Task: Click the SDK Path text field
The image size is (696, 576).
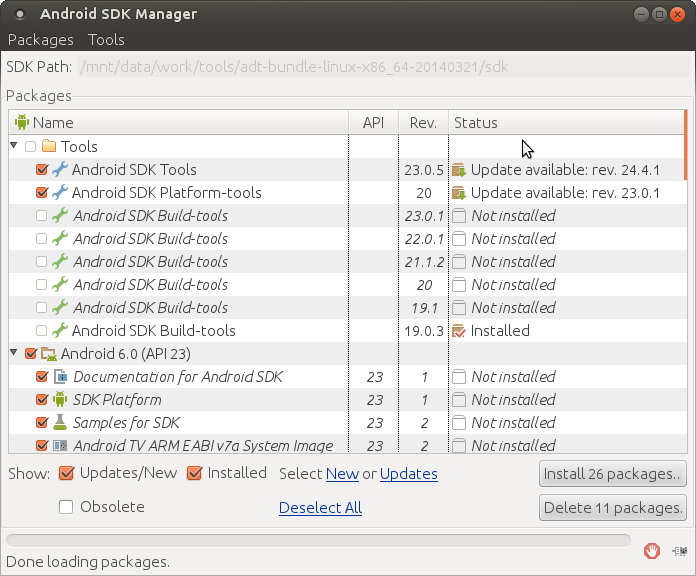Action: pyautogui.click(x=382, y=67)
